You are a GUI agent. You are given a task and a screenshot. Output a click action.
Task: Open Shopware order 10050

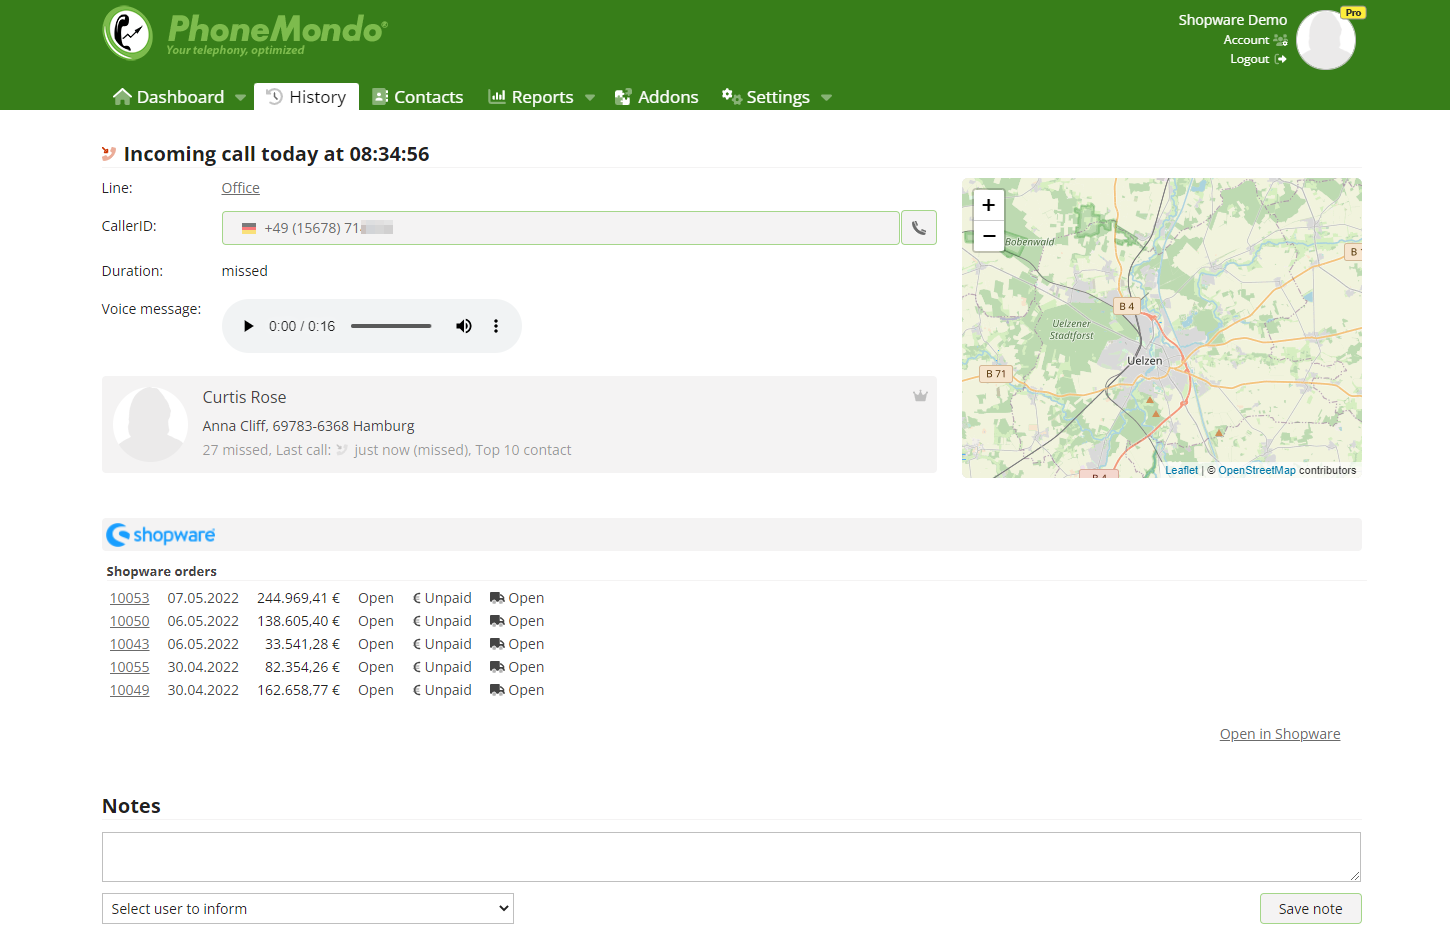(129, 621)
